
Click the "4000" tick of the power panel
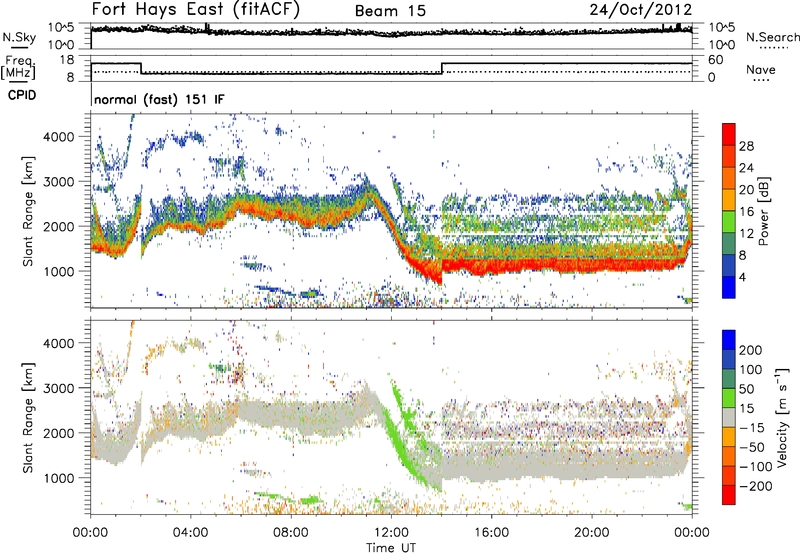coord(58,137)
